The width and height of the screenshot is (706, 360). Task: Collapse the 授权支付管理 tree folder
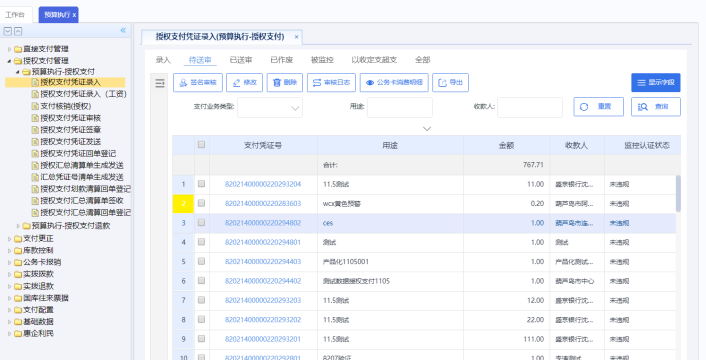(x=9, y=61)
